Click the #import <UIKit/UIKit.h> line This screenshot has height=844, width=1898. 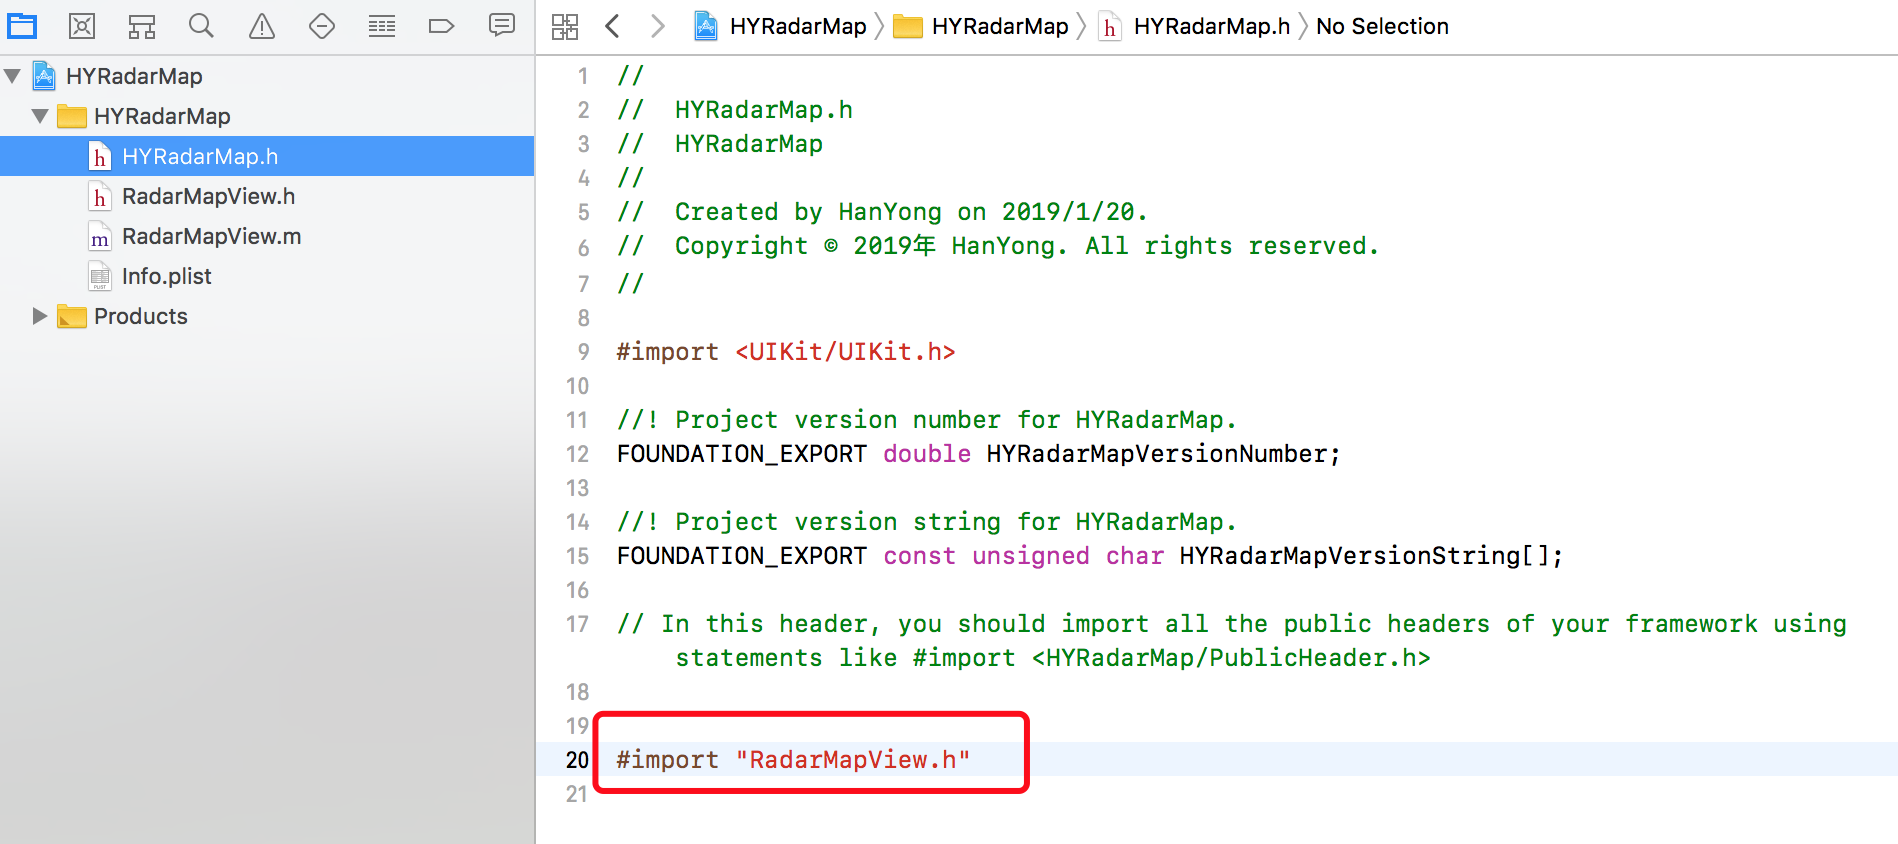[x=786, y=352]
